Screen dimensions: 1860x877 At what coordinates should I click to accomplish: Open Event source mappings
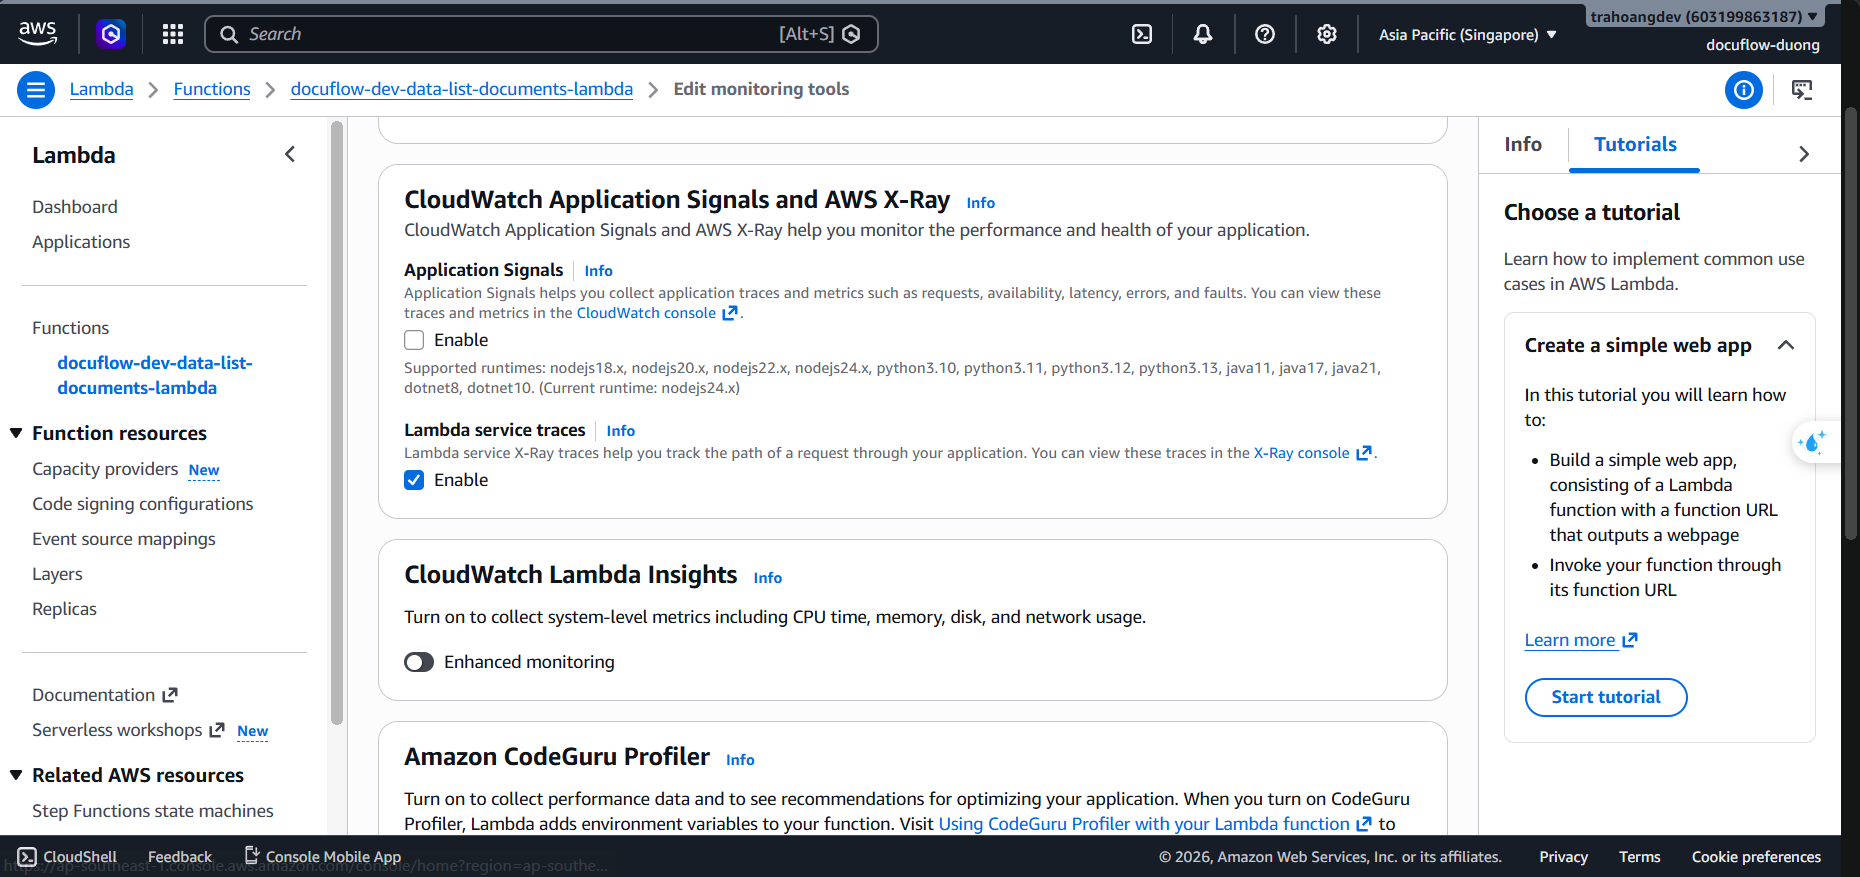click(x=124, y=539)
